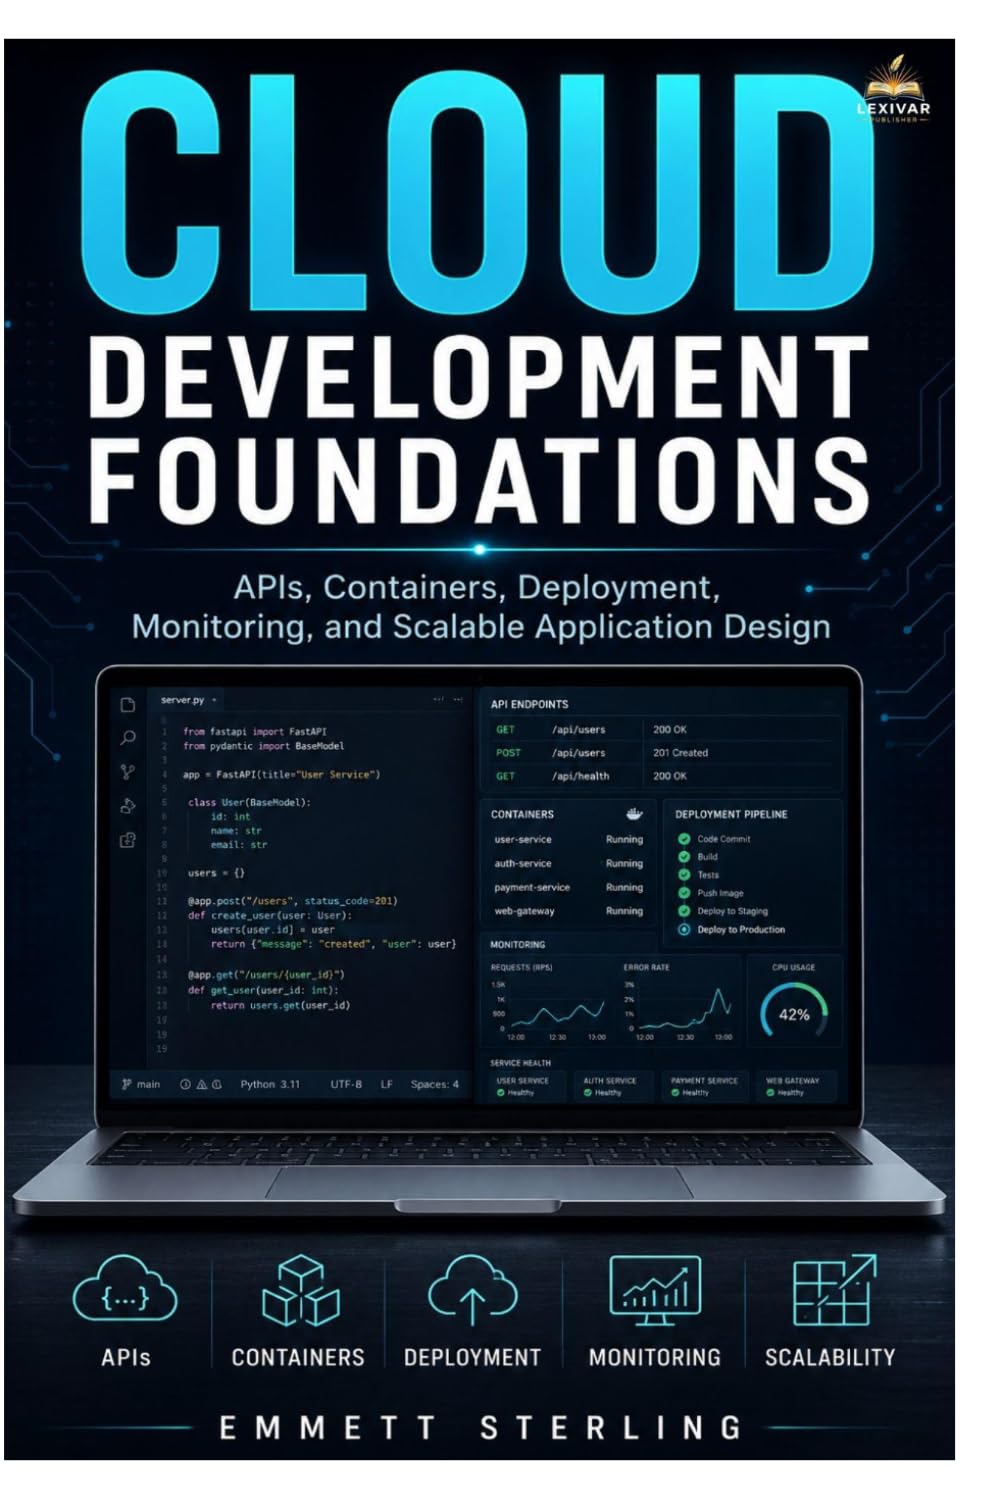The height and width of the screenshot is (1499, 1000).
Task: Click the Deploy to Staging green check icon
Action: (684, 911)
